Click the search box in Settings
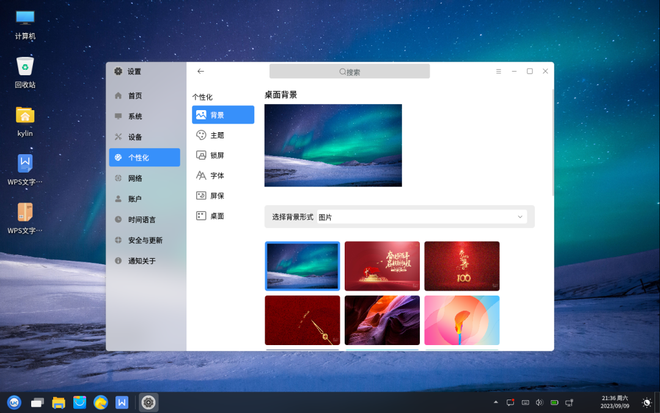This screenshot has width=660, height=413. coord(349,72)
